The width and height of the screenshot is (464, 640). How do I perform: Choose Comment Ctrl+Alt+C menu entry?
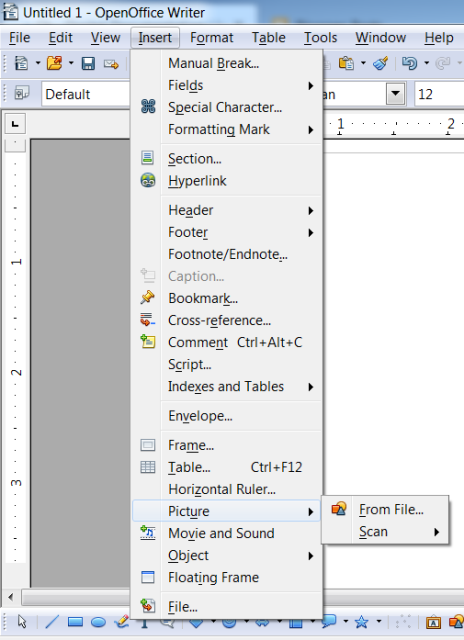pyautogui.click(x=227, y=342)
